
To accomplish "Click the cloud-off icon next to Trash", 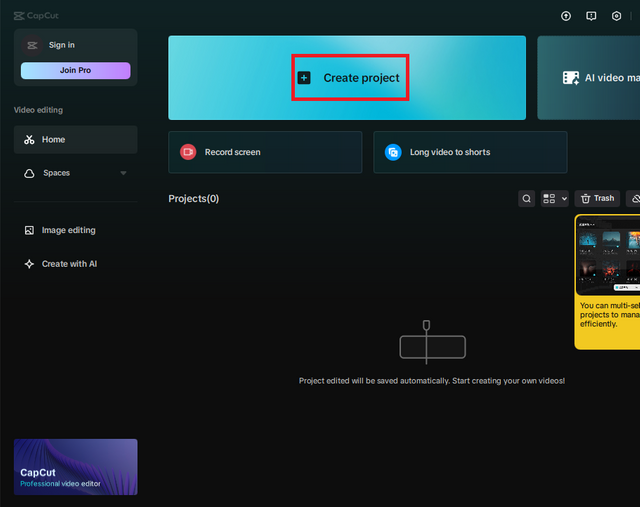I will coord(635,198).
